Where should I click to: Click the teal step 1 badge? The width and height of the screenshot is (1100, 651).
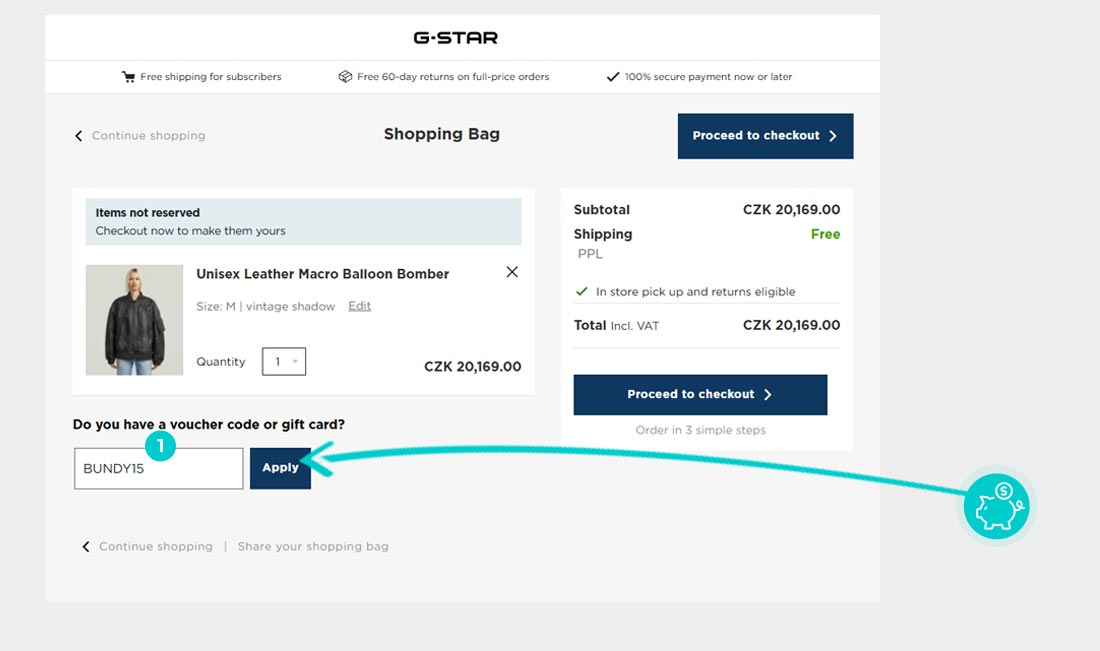tap(161, 446)
